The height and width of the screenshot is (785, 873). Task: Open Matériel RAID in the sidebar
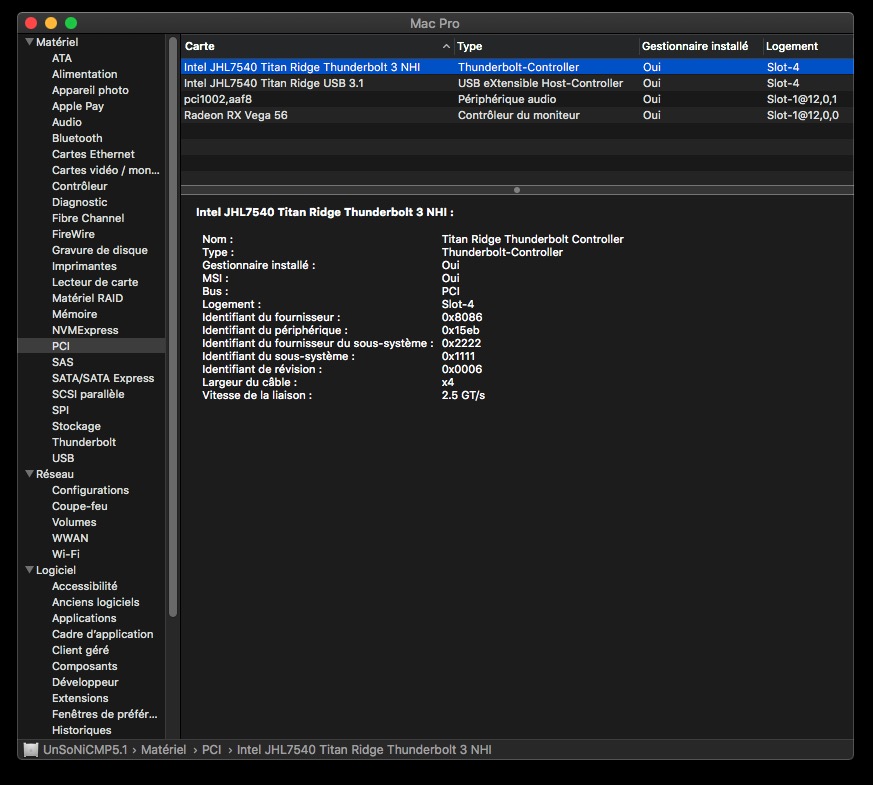(87, 298)
